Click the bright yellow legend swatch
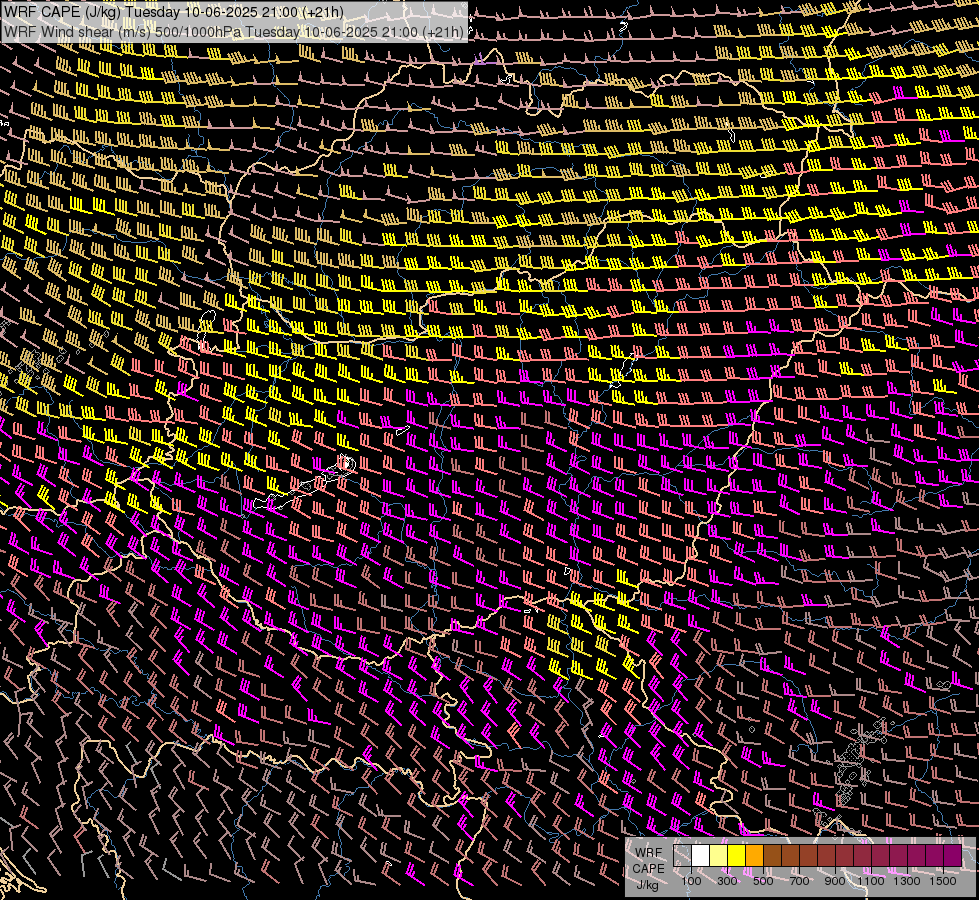Viewport: 979px width, 900px height. pos(737,856)
